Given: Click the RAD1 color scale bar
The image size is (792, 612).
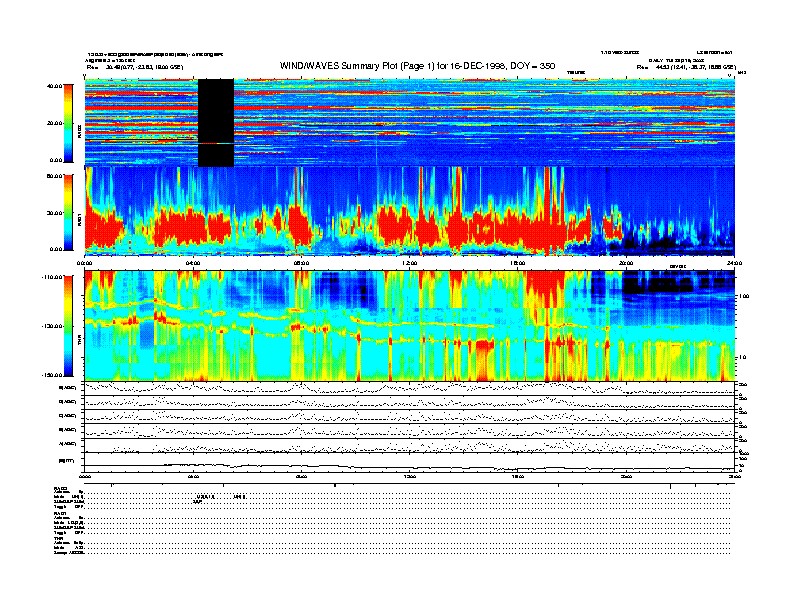Looking at the screenshot, I should tap(68, 212).
